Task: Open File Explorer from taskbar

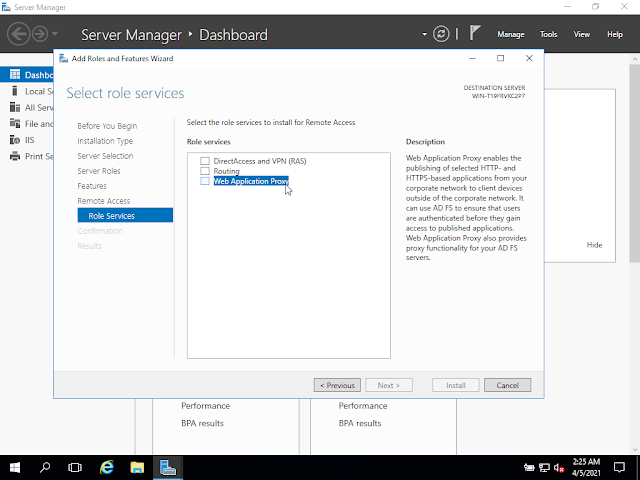Action: click(x=137, y=467)
